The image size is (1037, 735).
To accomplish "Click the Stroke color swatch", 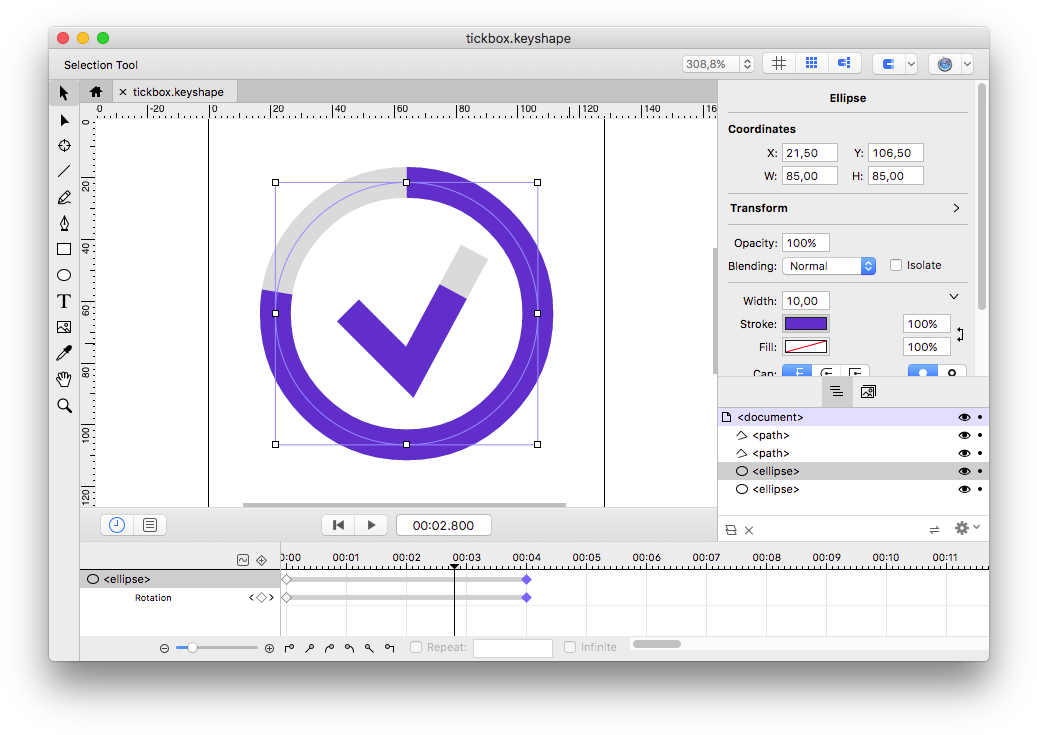I will click(805, 323).
